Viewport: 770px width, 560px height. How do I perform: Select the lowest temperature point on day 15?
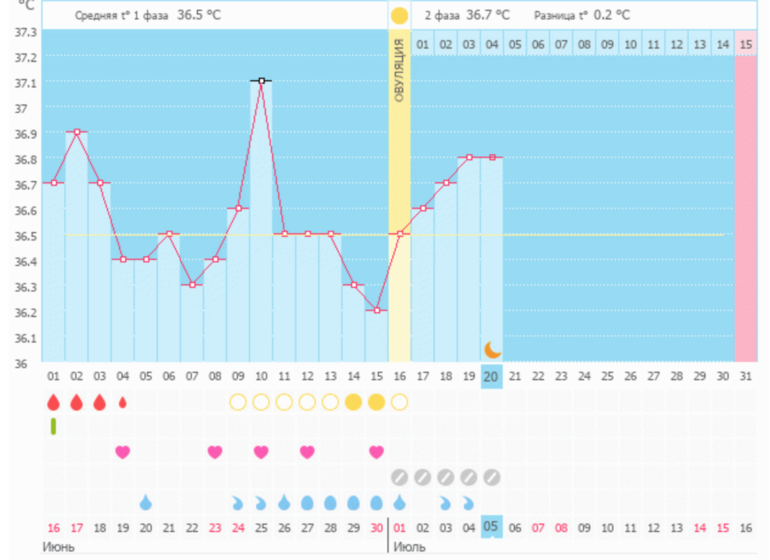click(x=376, y=310)
